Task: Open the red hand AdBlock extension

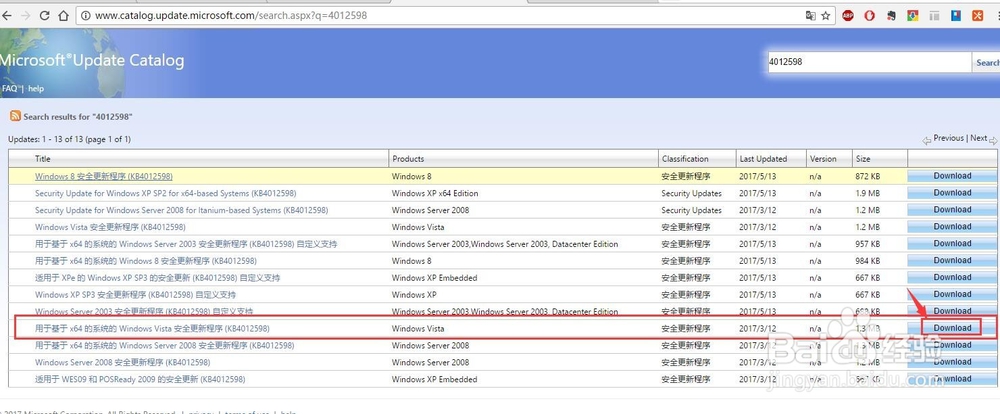Action: click(870, 15)
